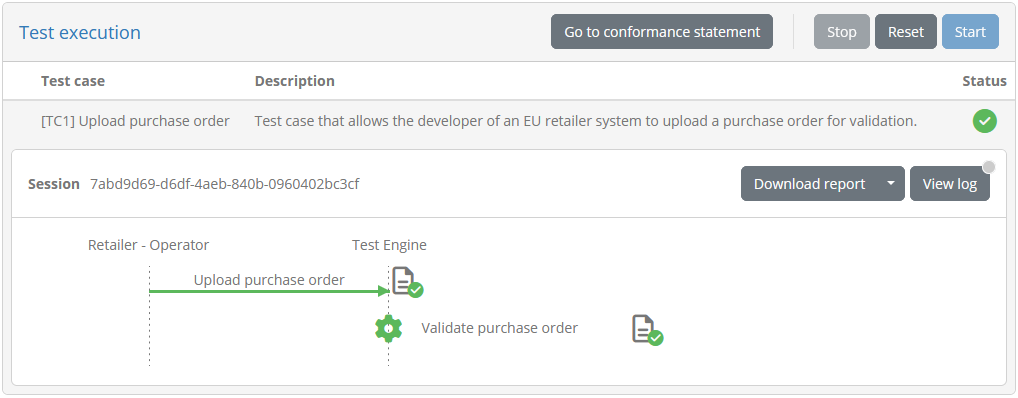Click the Validate purchase order step label
Viewport: 1018px width, 398px height.
499,329
